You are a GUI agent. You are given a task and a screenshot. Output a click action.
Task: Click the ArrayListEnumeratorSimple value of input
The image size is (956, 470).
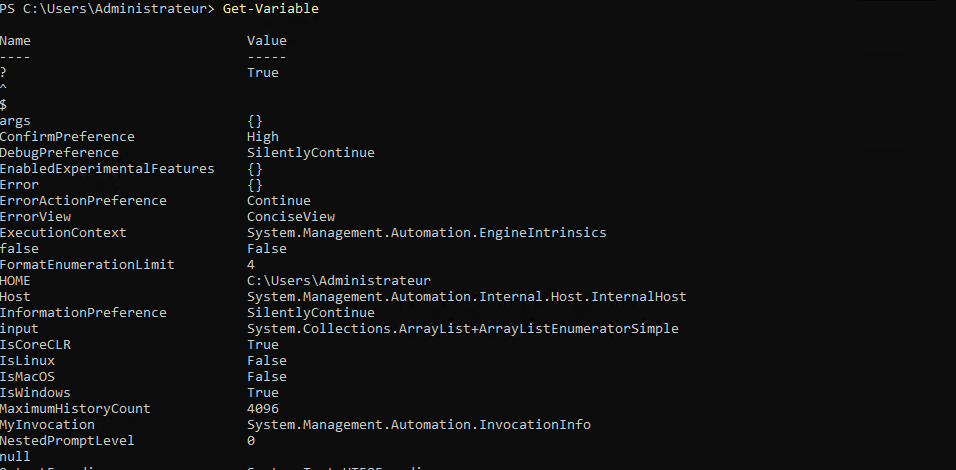point(462,329)
